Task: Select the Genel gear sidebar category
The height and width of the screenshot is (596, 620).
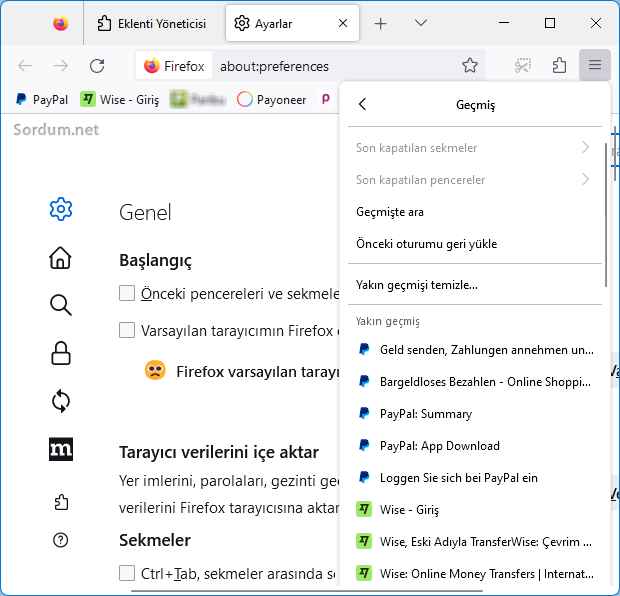Action: pyautogui.click(x=61, y=209)
